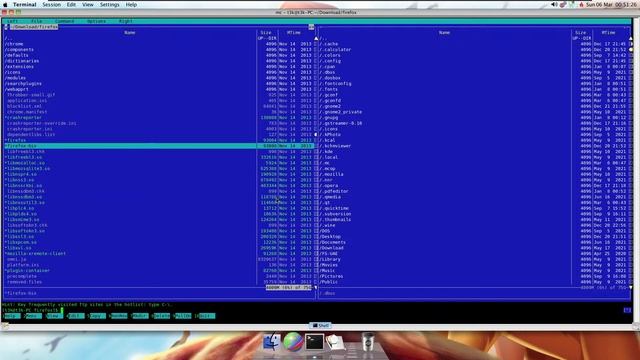Click the 5Copy function key button

(96, 316)
